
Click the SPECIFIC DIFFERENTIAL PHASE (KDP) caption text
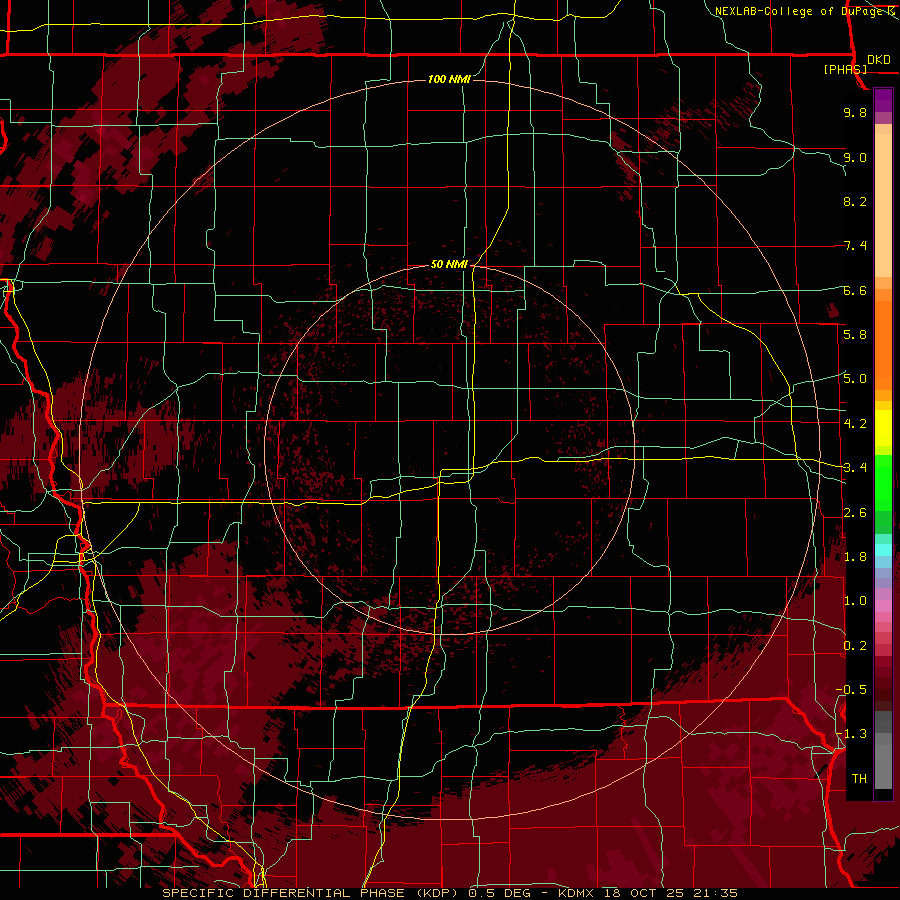tap(312, 893)
